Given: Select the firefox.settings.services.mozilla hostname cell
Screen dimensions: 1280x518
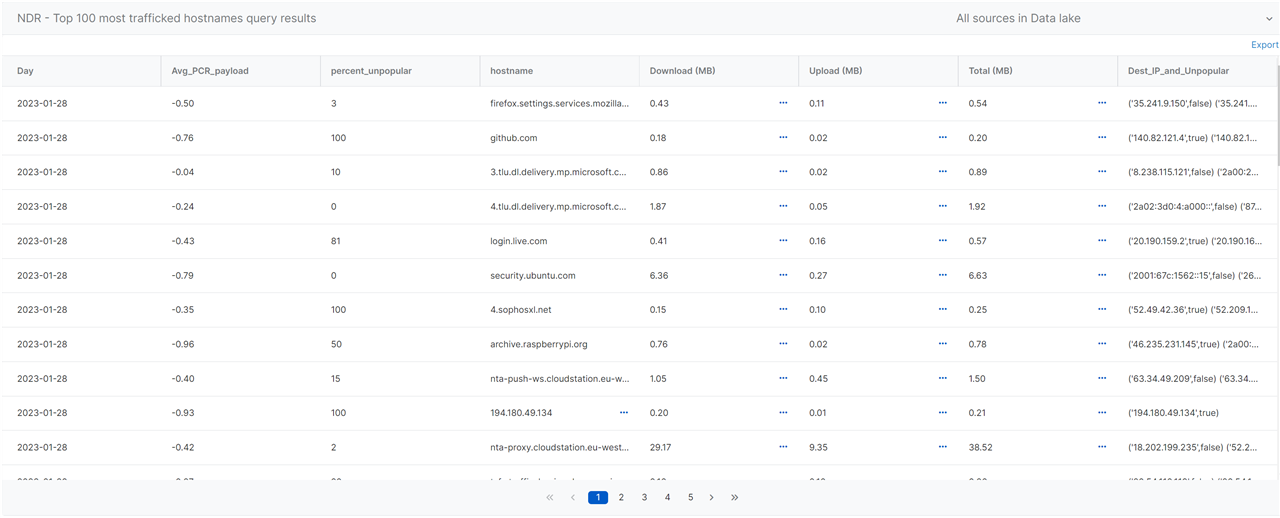Looking at the screenshot, I should point(559,103).
